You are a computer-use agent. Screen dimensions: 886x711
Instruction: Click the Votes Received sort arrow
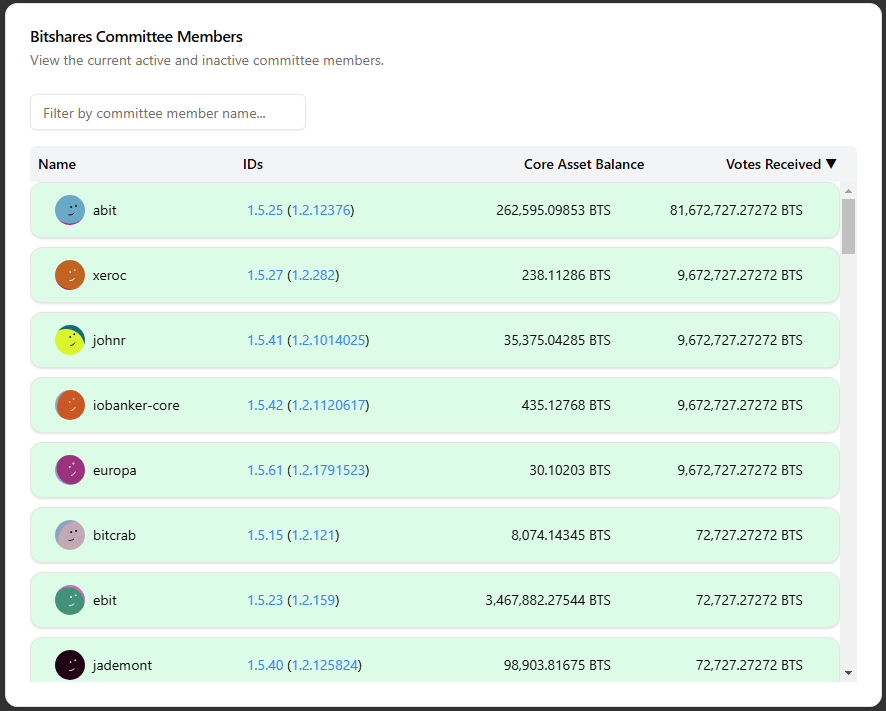831,164
